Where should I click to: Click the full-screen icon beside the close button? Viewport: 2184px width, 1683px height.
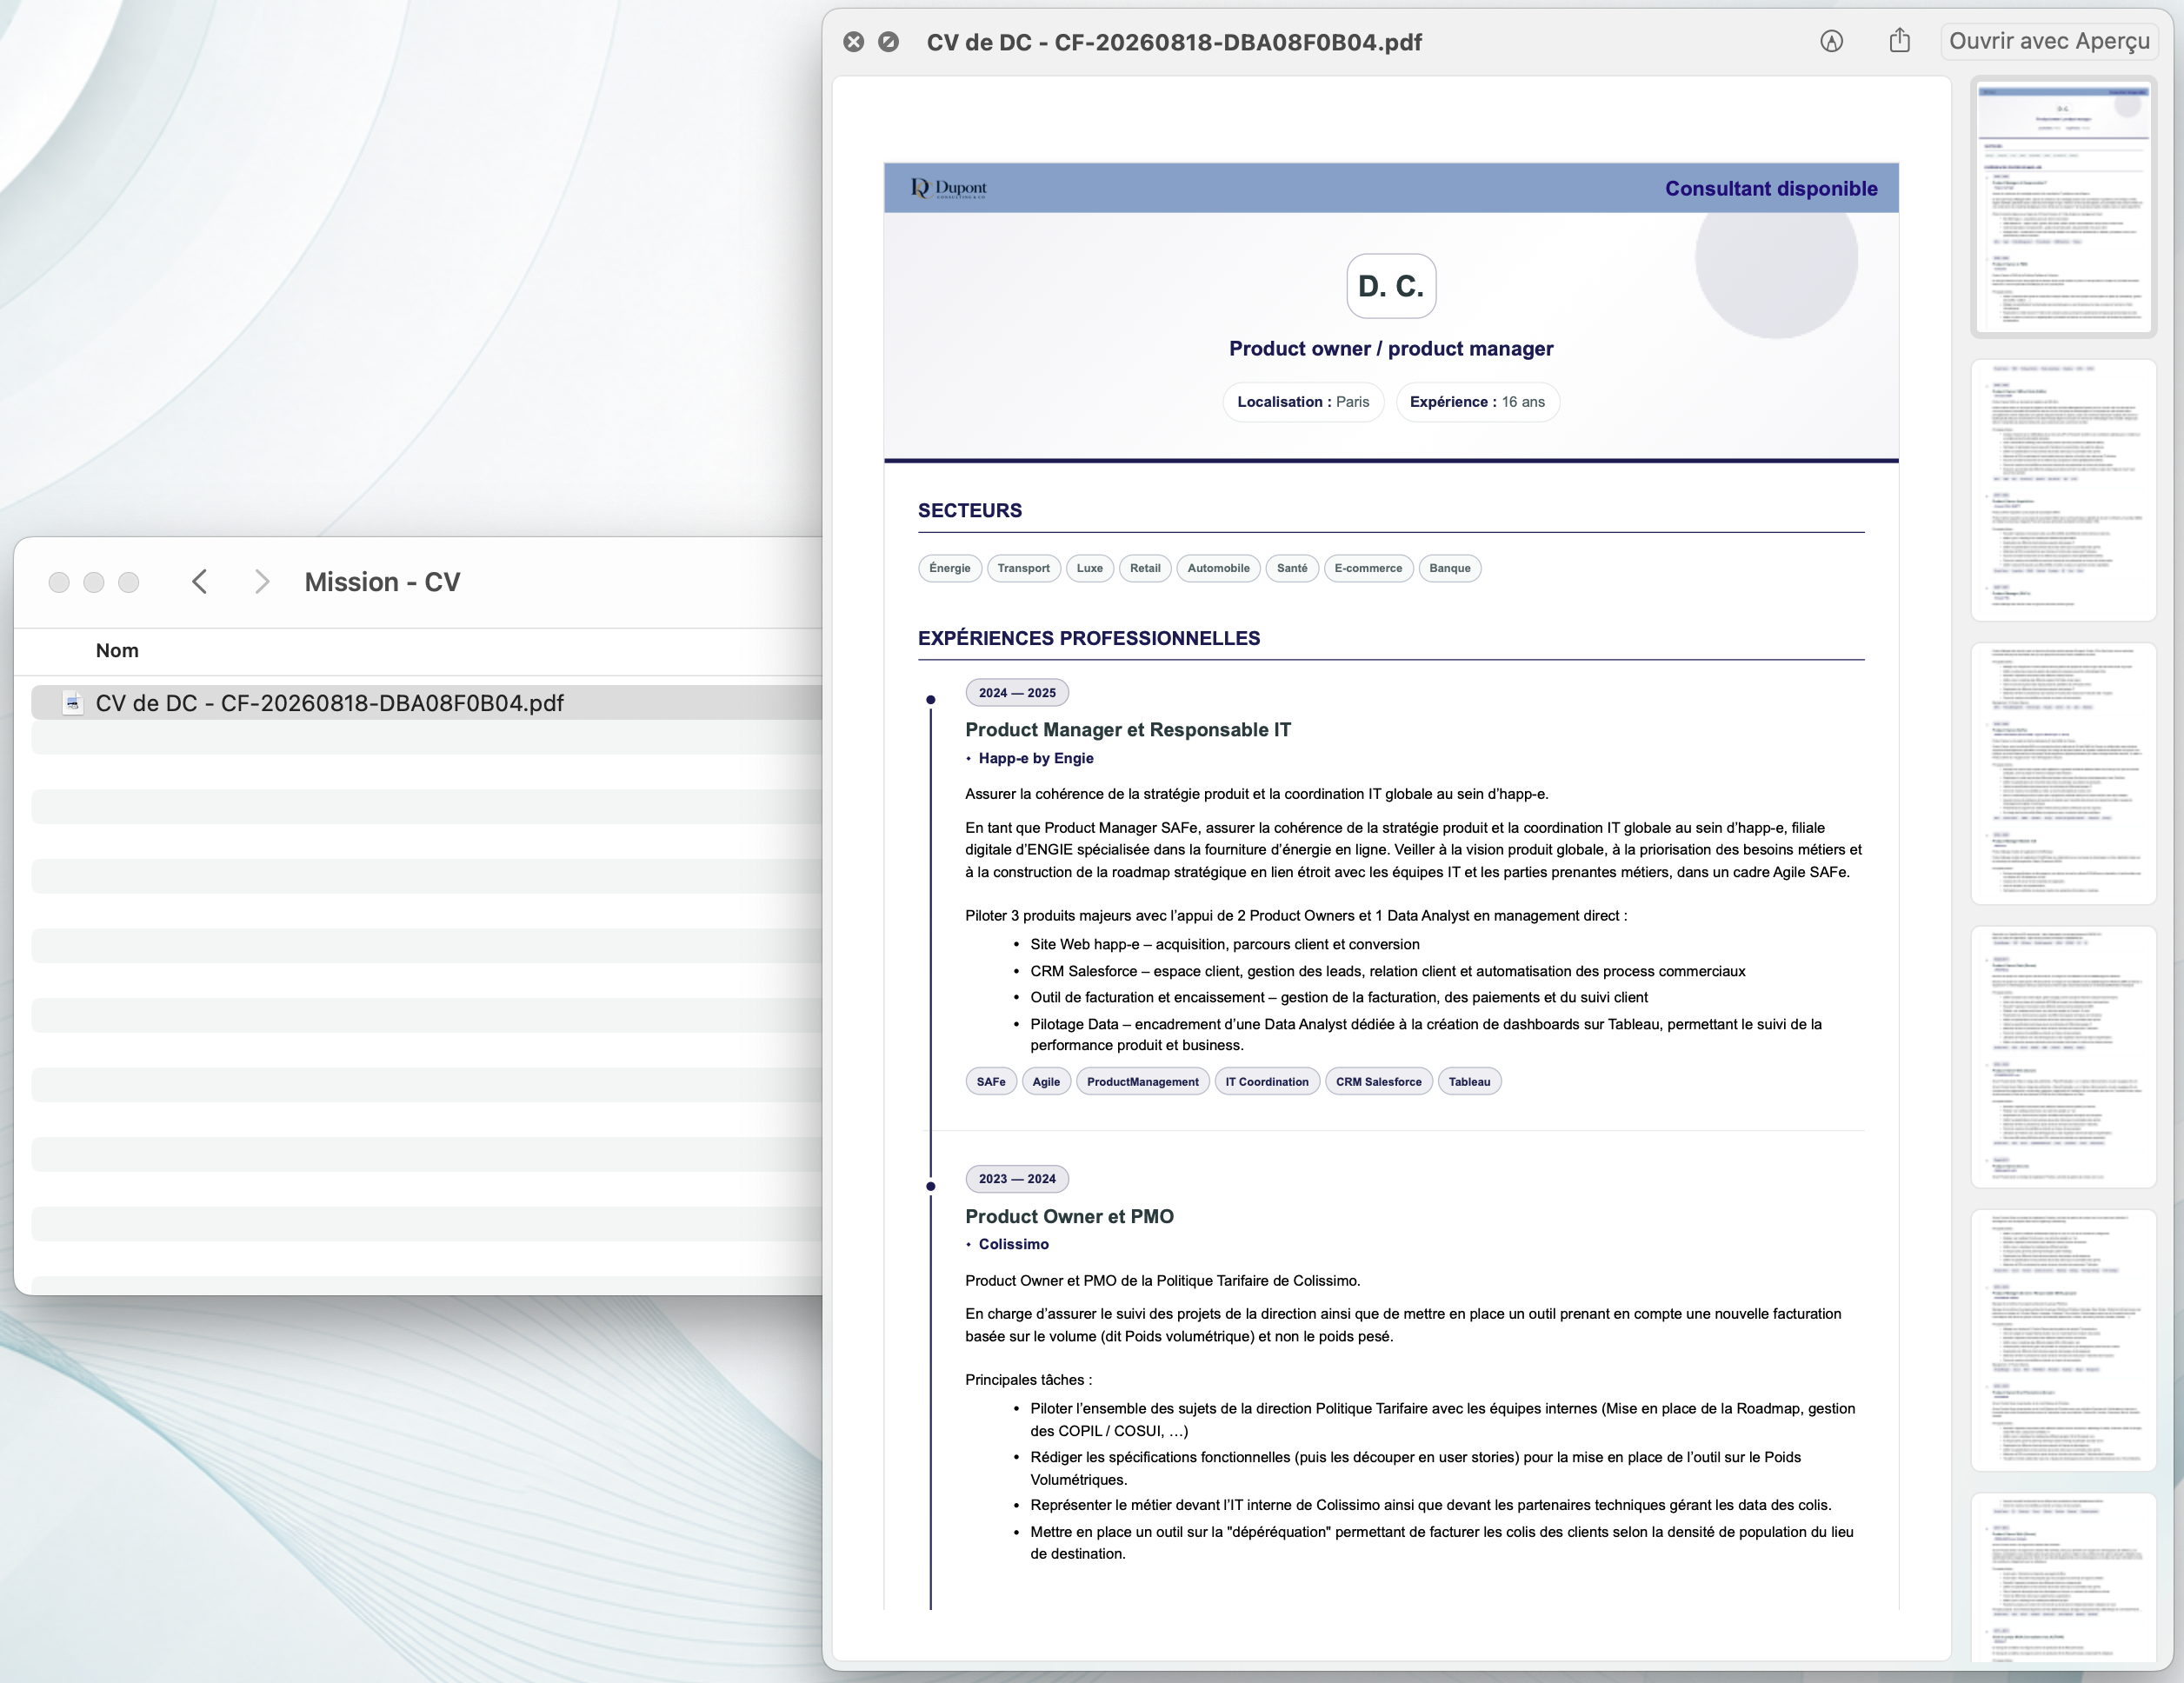coord(888,42)
